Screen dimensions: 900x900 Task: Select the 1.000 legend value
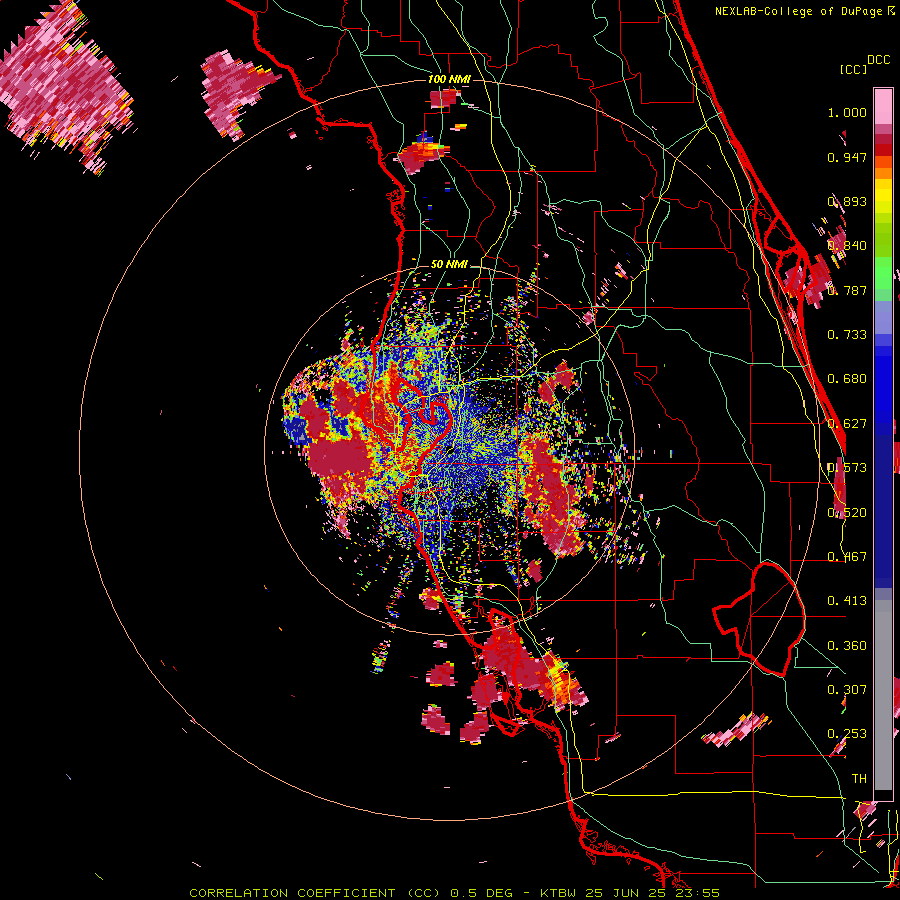tap(847, 112)
